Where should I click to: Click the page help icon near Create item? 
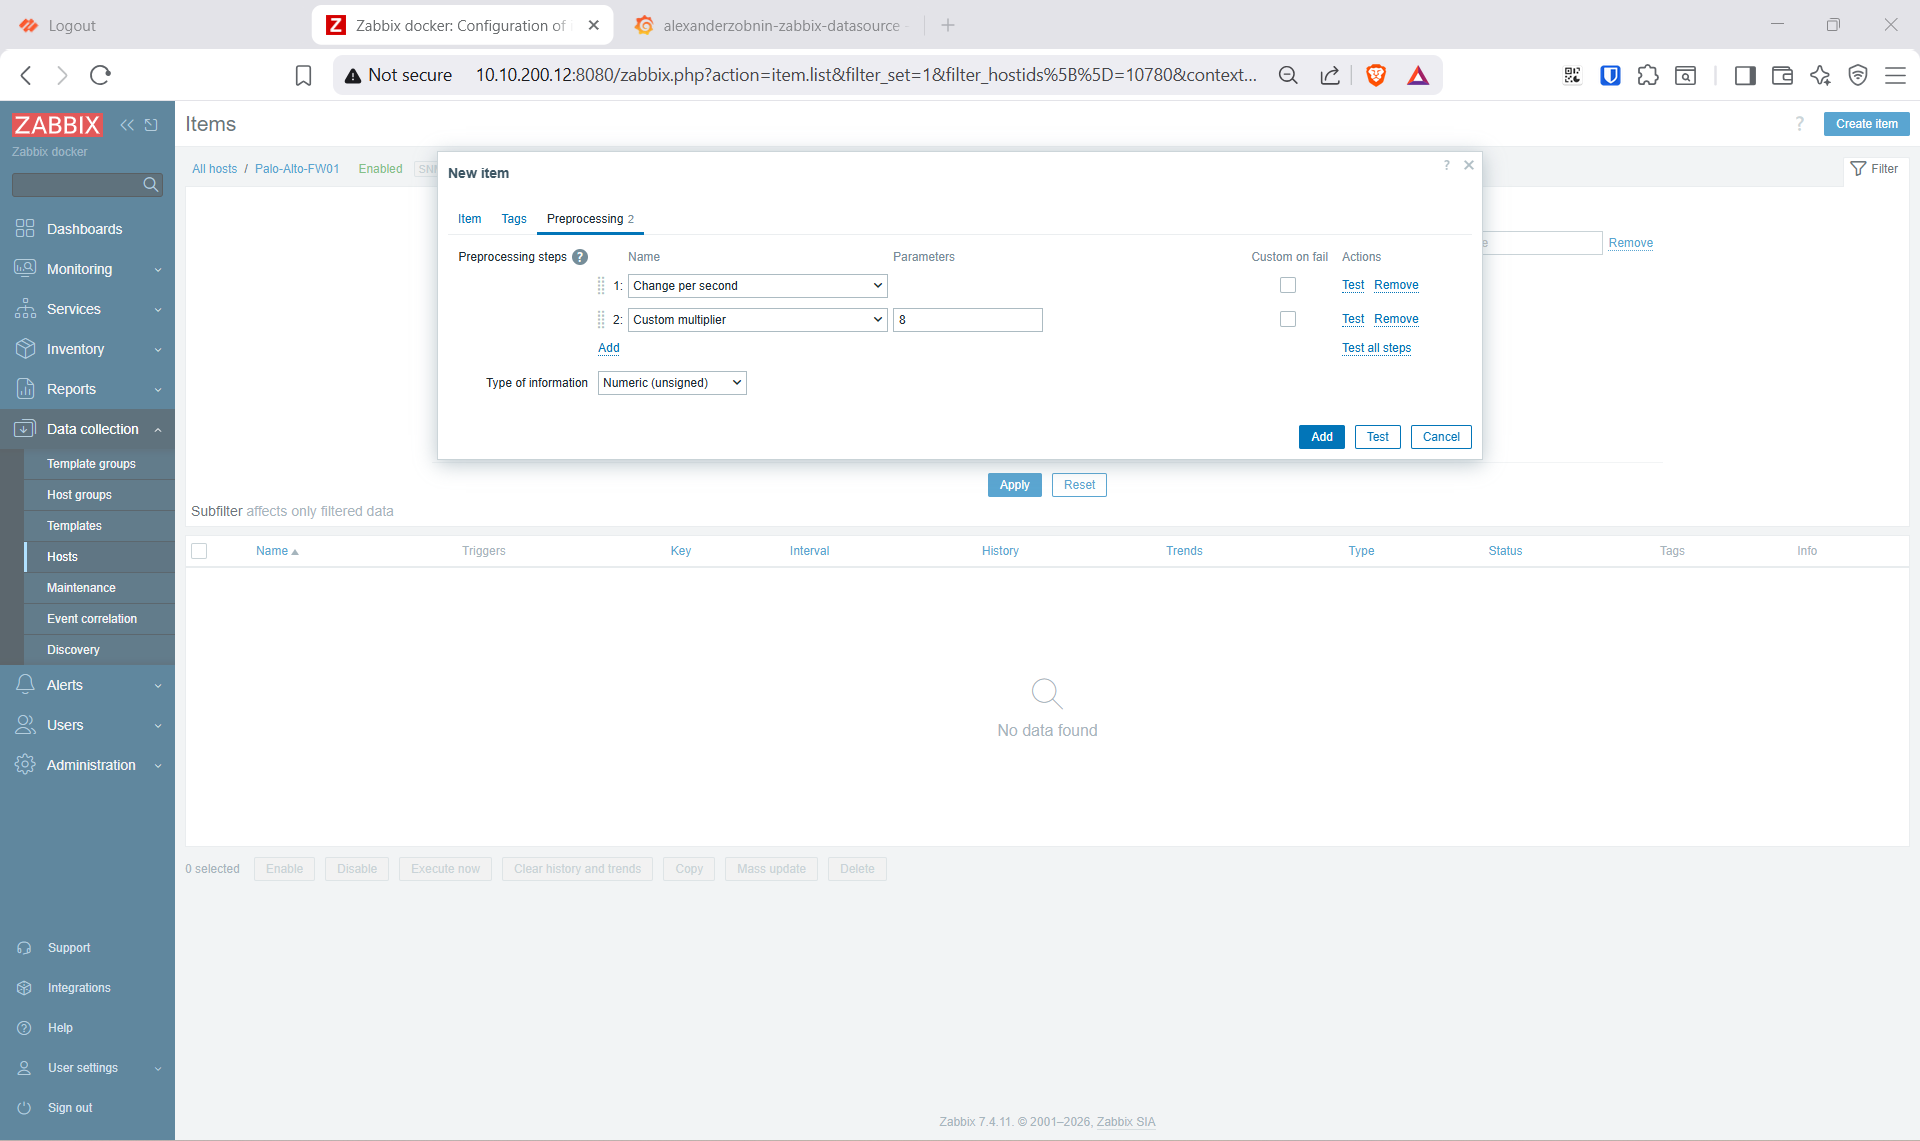pyautogui.click(x=1799, y=124)
